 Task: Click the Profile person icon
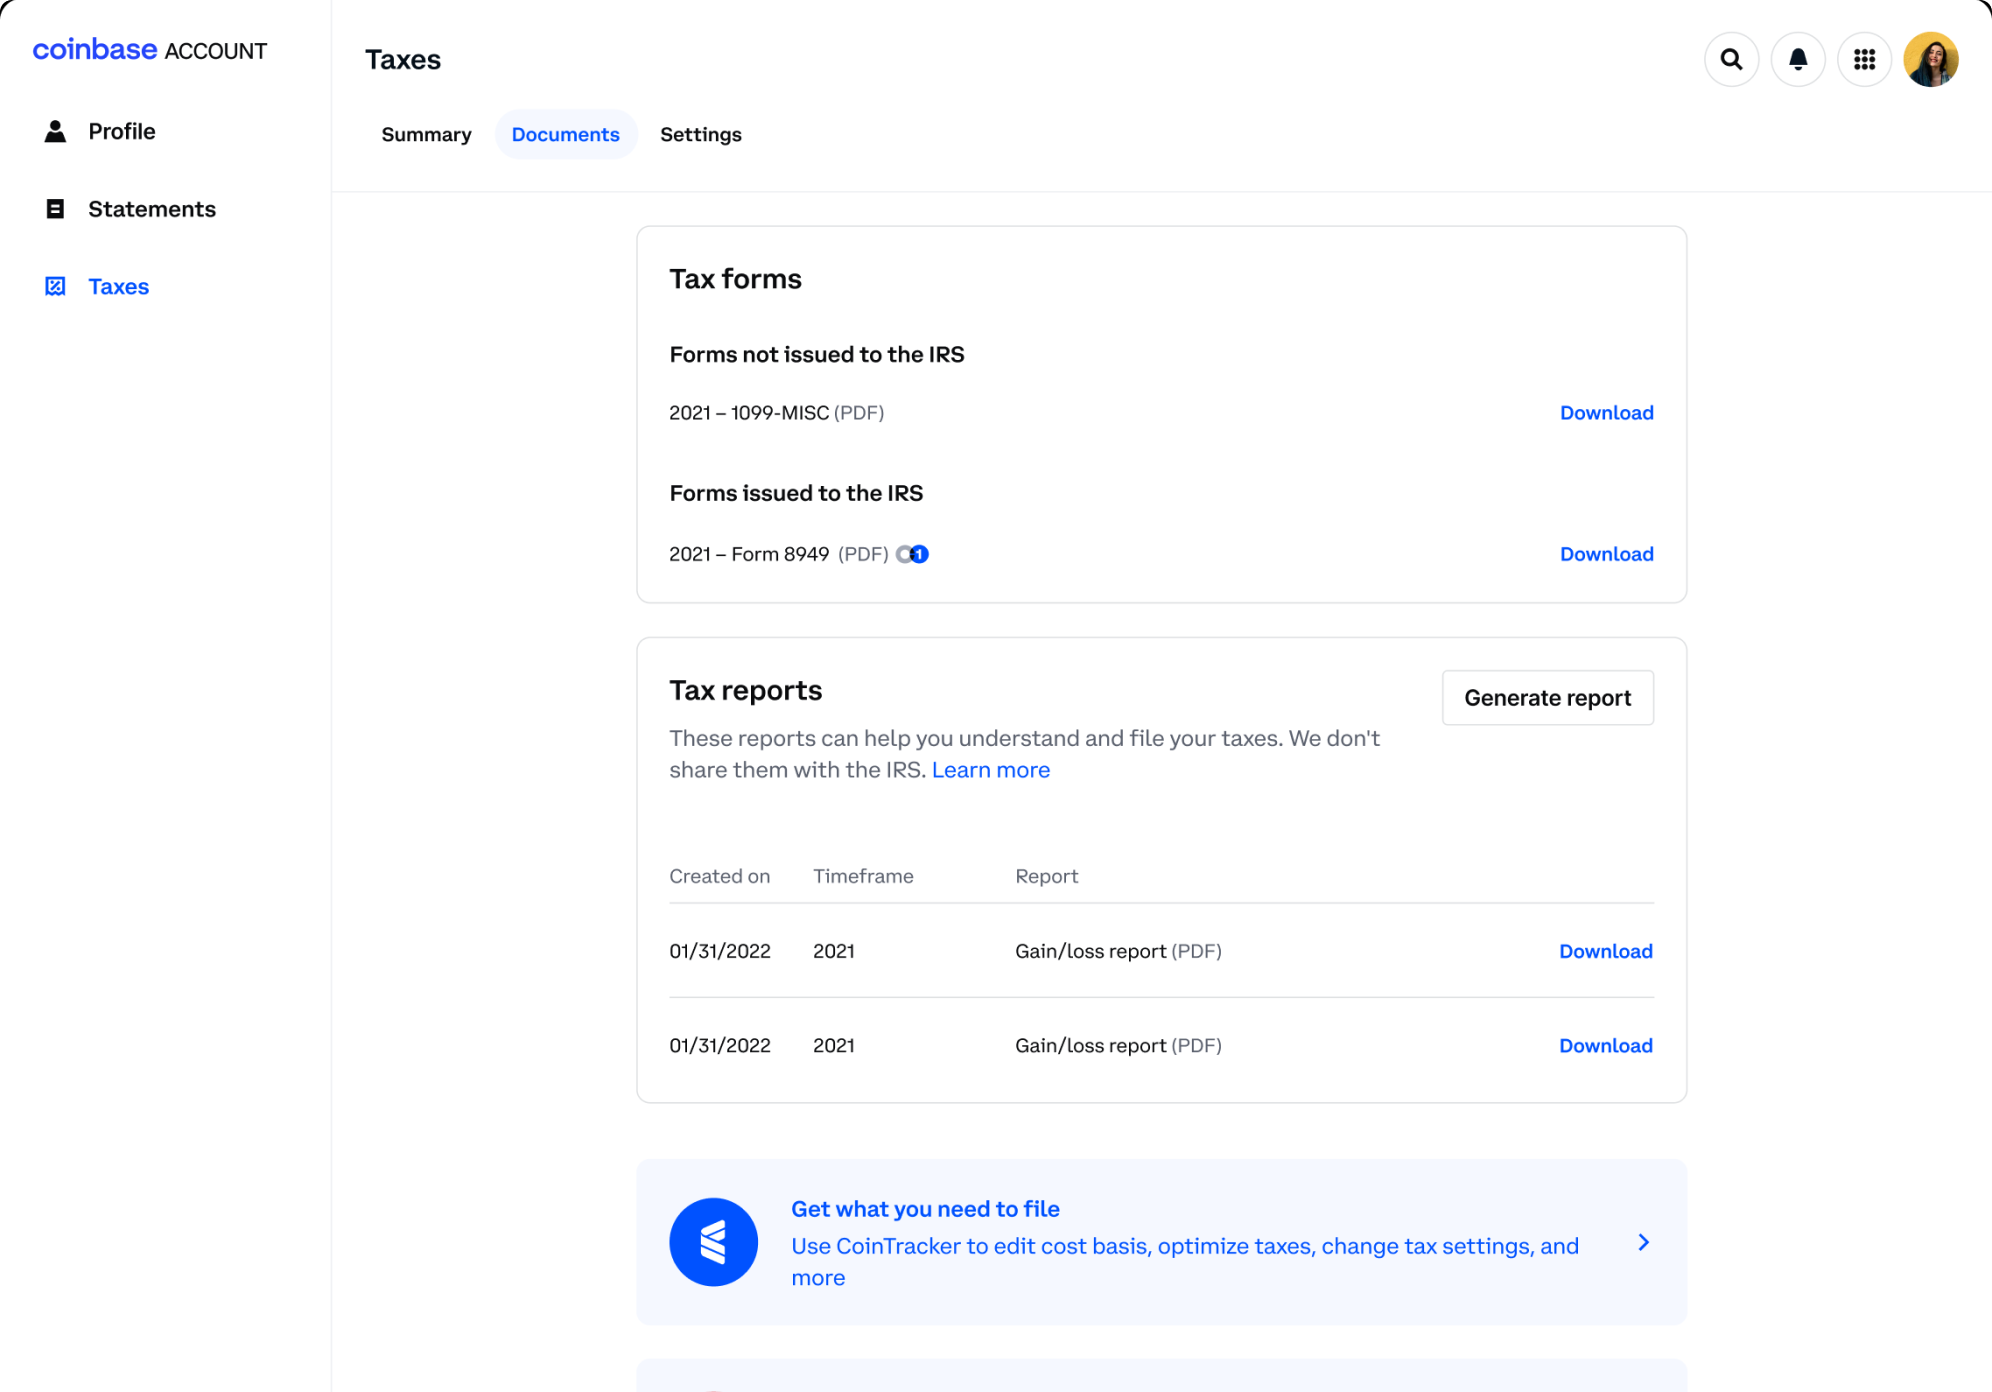click(x=56, y=131)
